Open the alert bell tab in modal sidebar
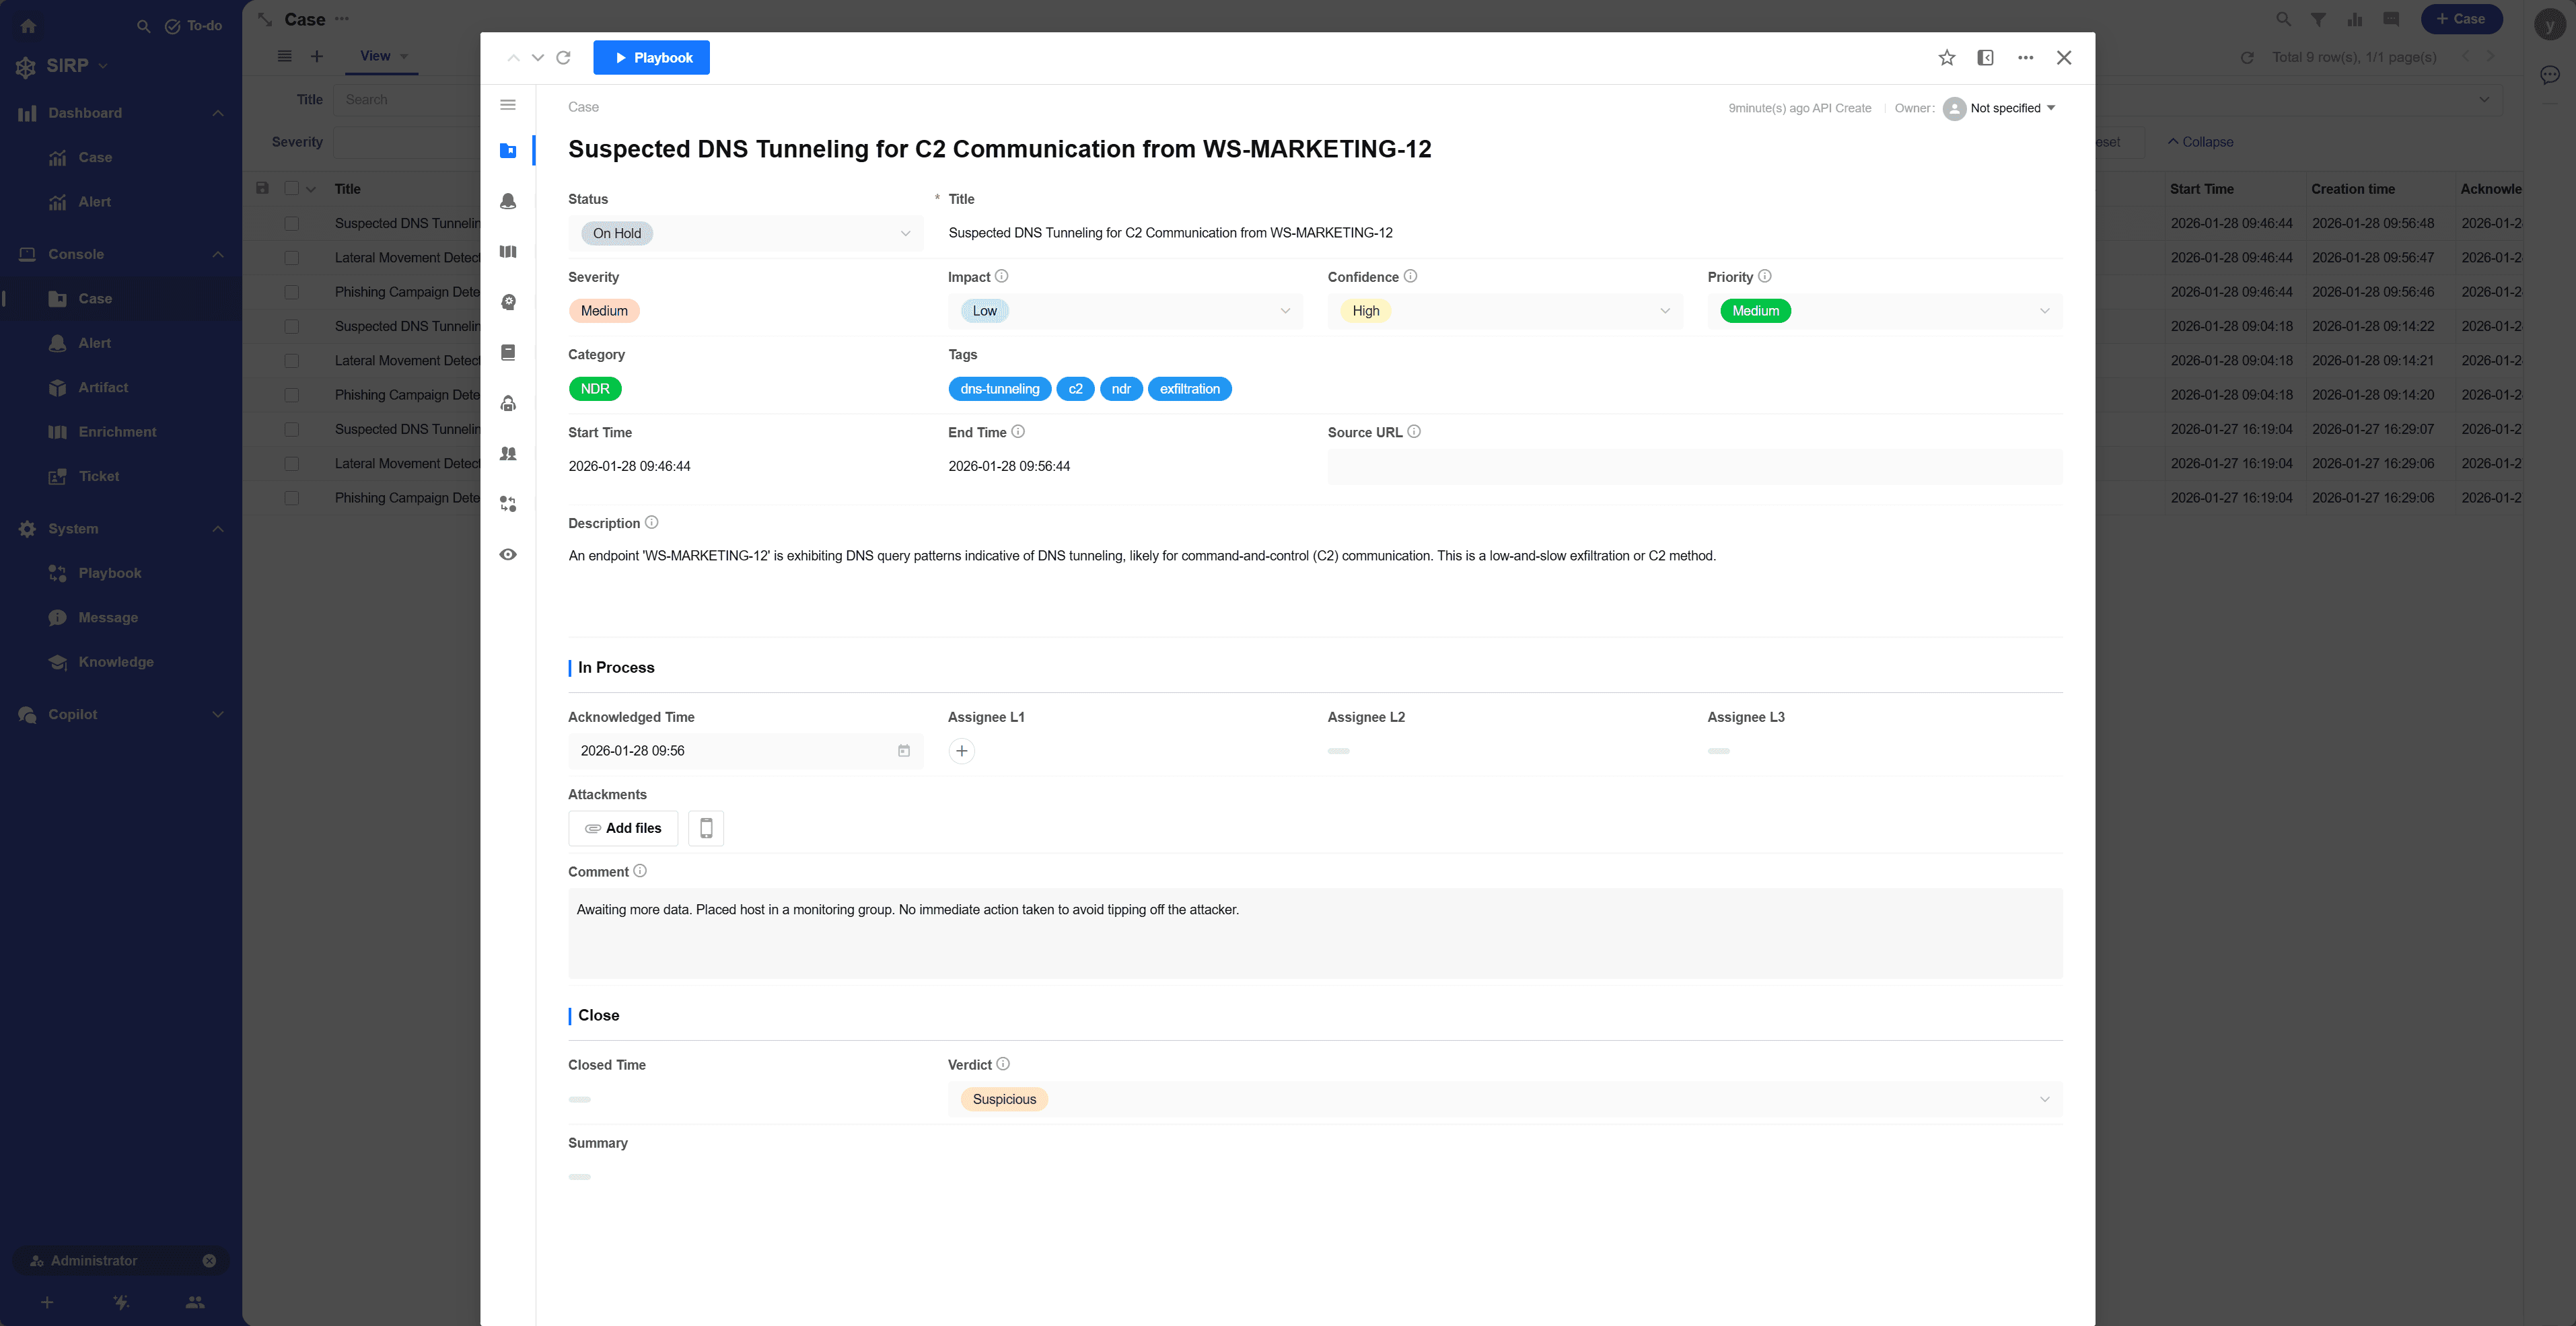Screen dimensions: 2576x1326 [508, 201]
